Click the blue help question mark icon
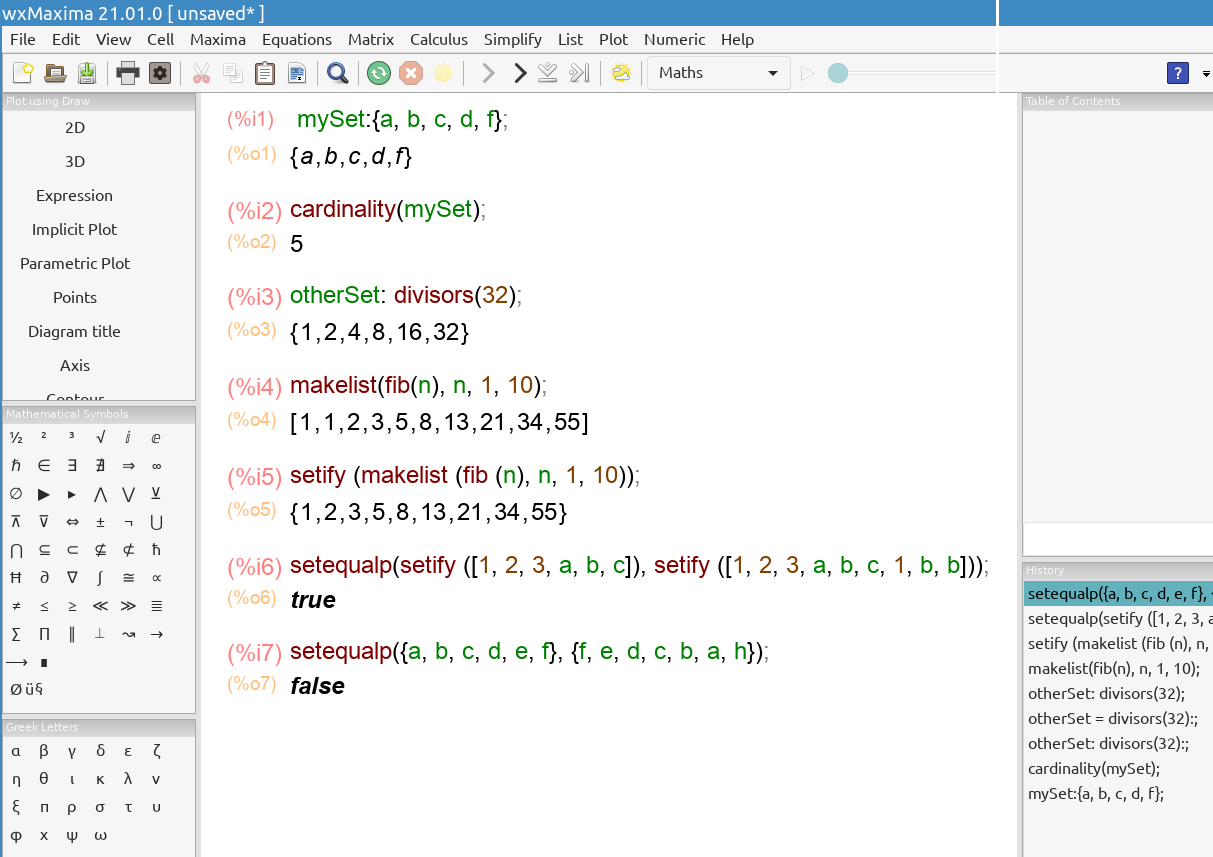This screenshot has height=857, width=1213. pyautogui.click(x=1178, y=73)
